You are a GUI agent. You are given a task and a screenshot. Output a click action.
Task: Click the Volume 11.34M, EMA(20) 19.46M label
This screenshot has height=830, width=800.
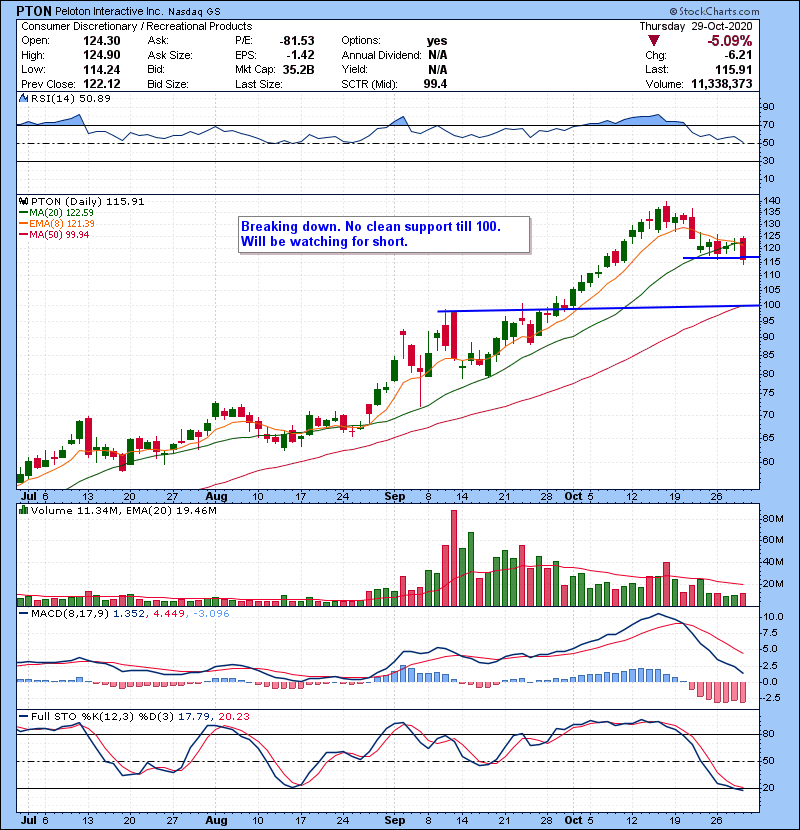pos(123,511)
